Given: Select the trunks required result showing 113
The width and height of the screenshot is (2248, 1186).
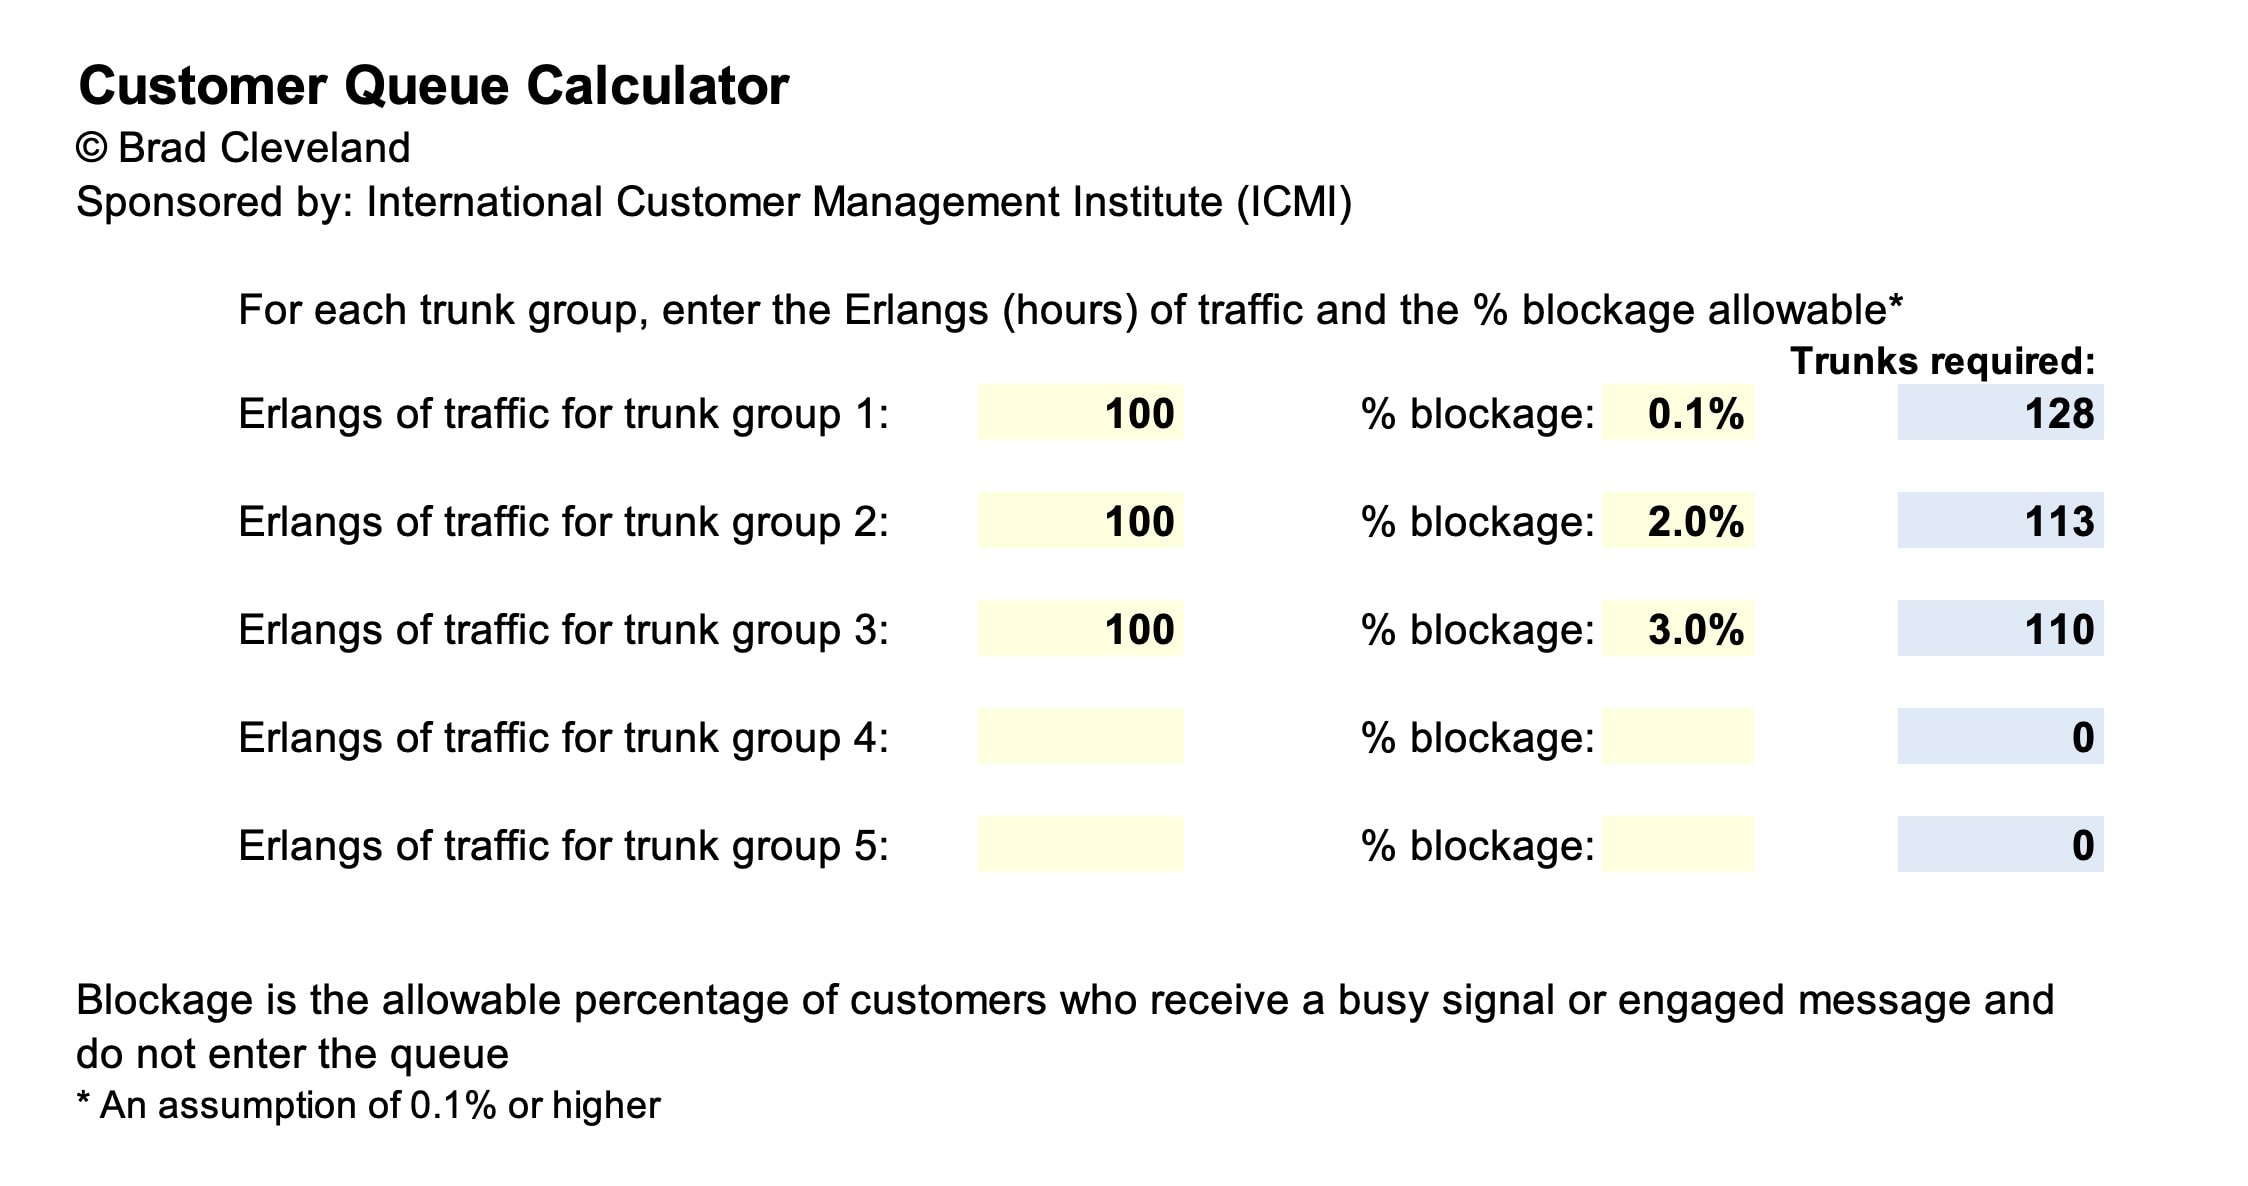Looking at the screenshot, I should pos(2000,520).
